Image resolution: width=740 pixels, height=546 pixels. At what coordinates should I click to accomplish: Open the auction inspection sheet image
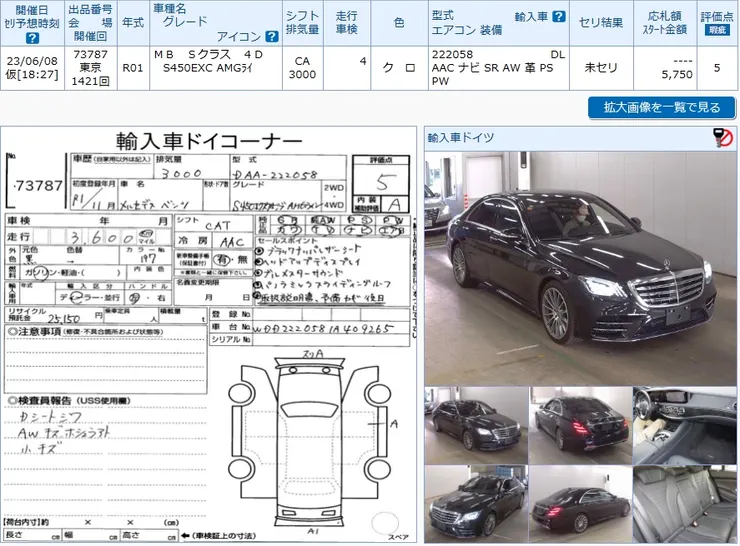209,335
